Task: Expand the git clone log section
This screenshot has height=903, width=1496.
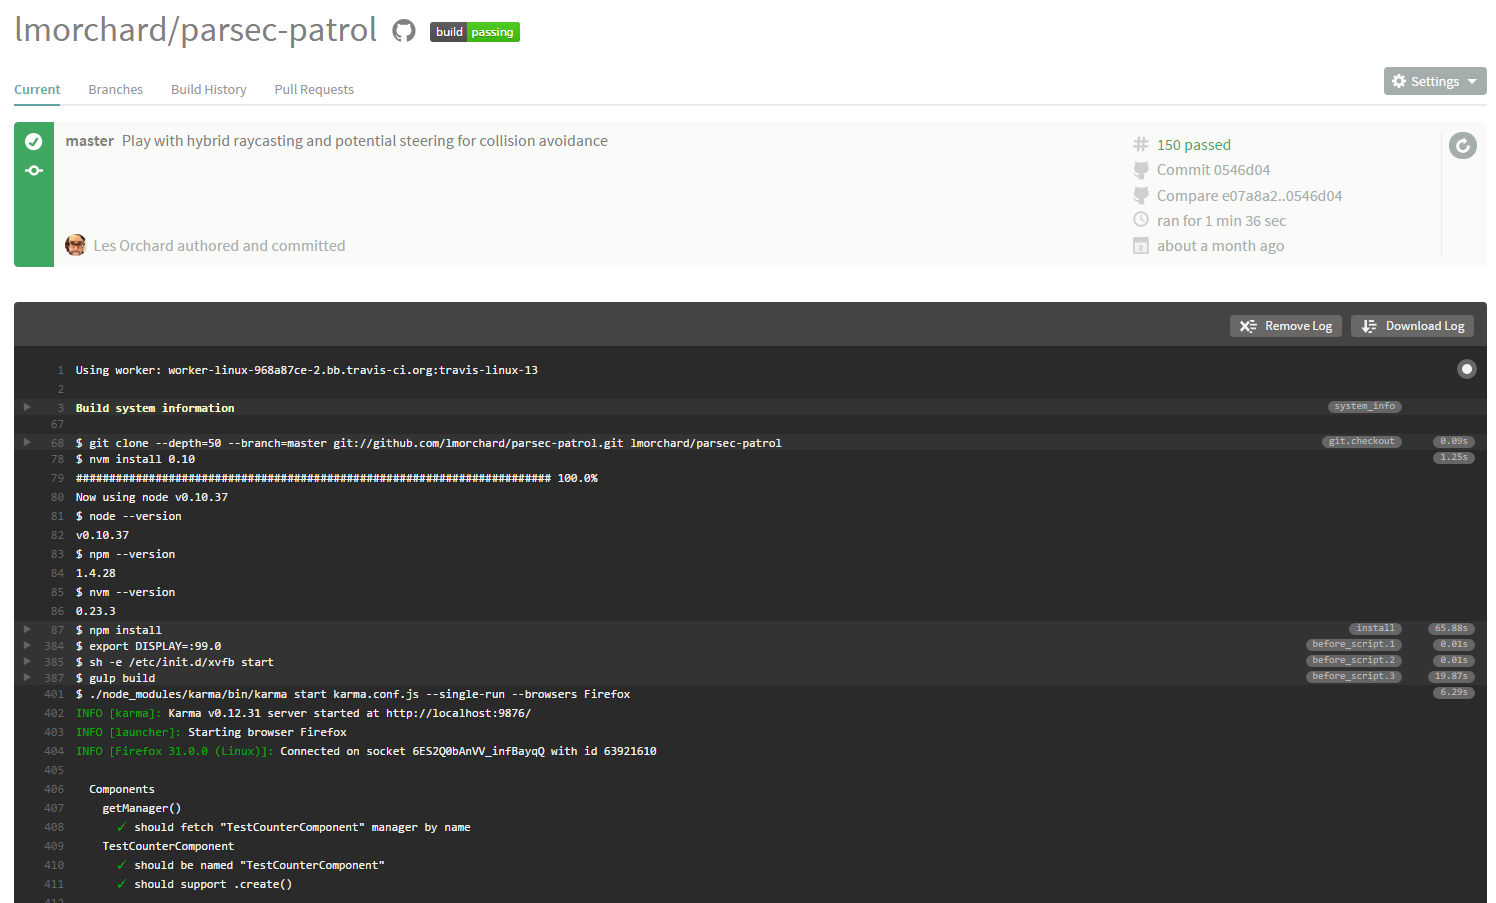Action: (x=27, y=442)
